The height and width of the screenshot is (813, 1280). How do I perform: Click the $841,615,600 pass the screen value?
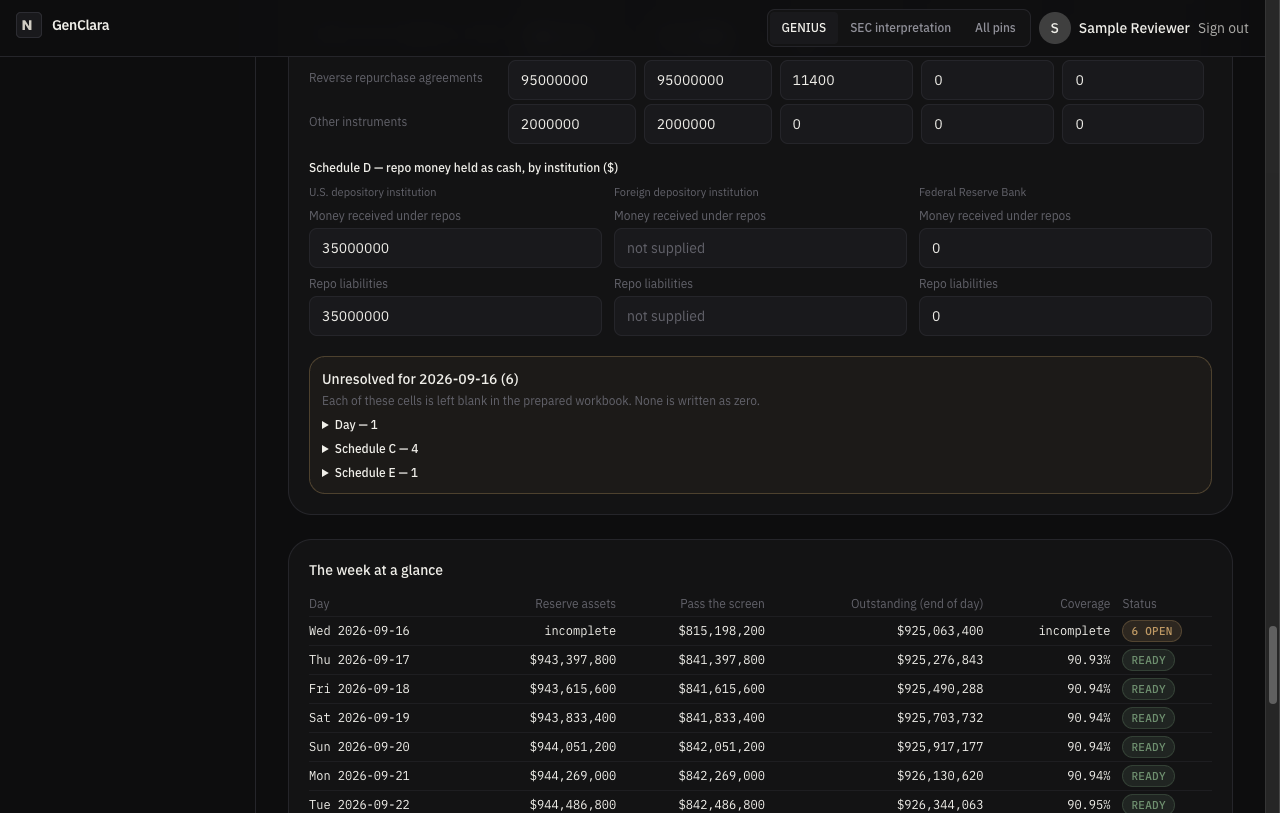[721, 689]
